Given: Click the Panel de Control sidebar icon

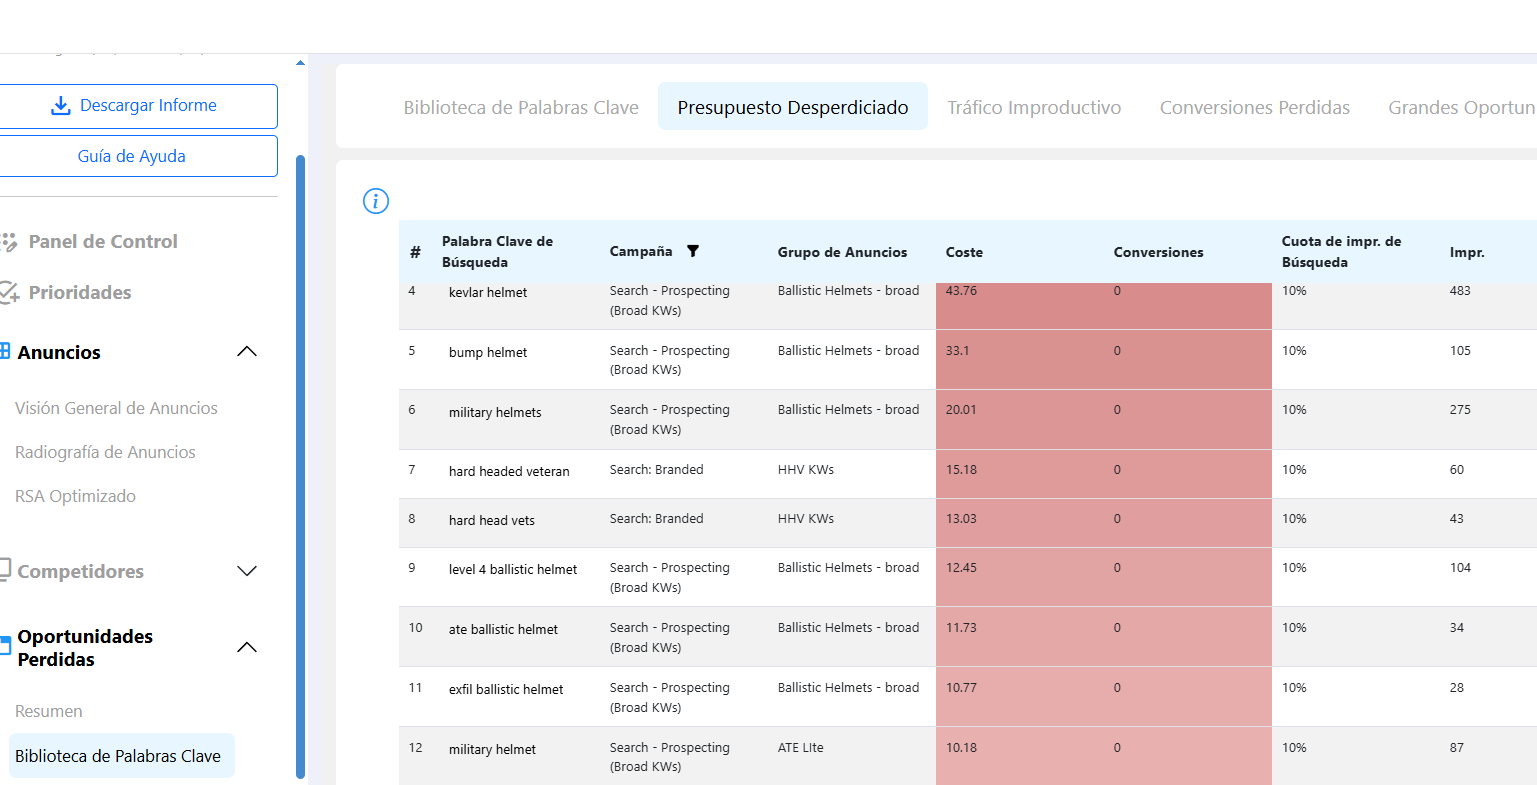Looking at the screenshot, I should click(9, 242).
